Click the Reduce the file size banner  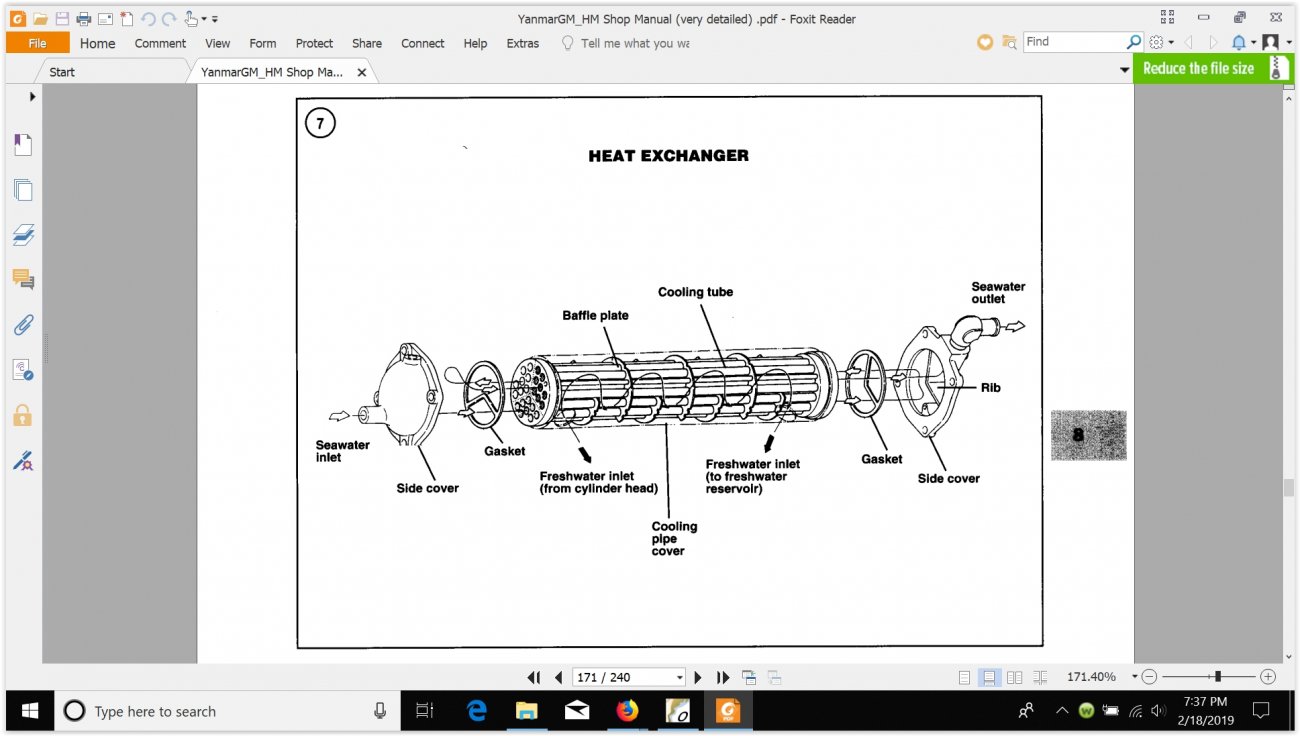[x=1213, y=68]
